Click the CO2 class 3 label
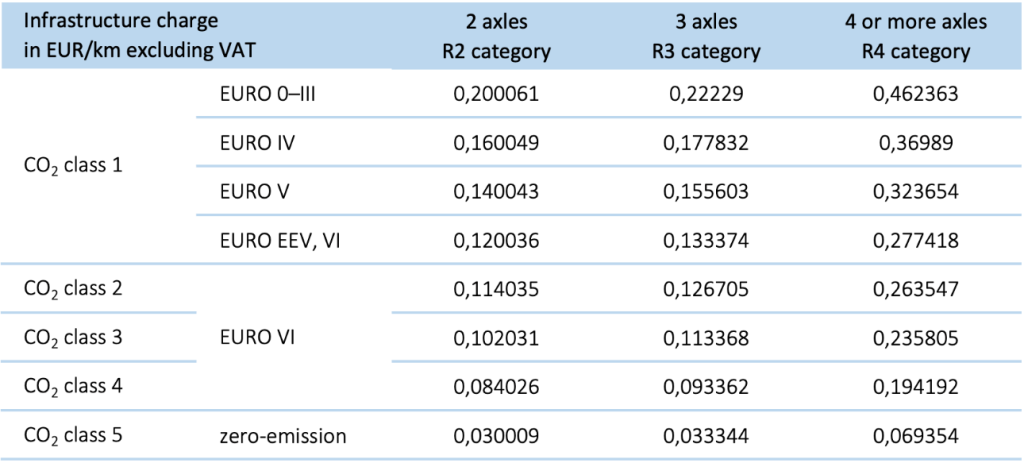 coord(73,337)
